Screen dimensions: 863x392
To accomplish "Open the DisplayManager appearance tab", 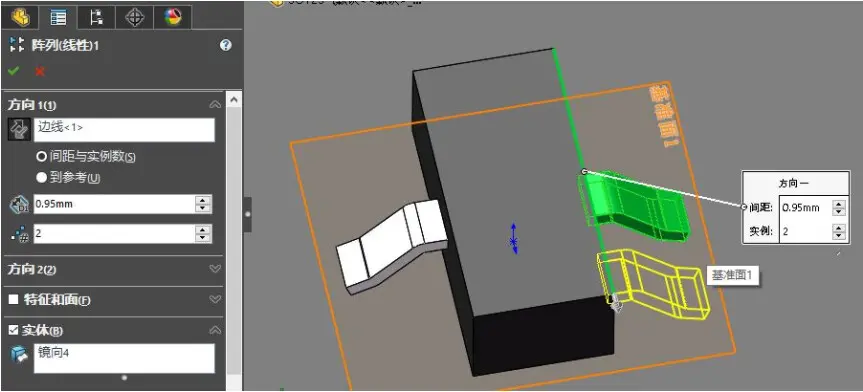I will point(172,17).
